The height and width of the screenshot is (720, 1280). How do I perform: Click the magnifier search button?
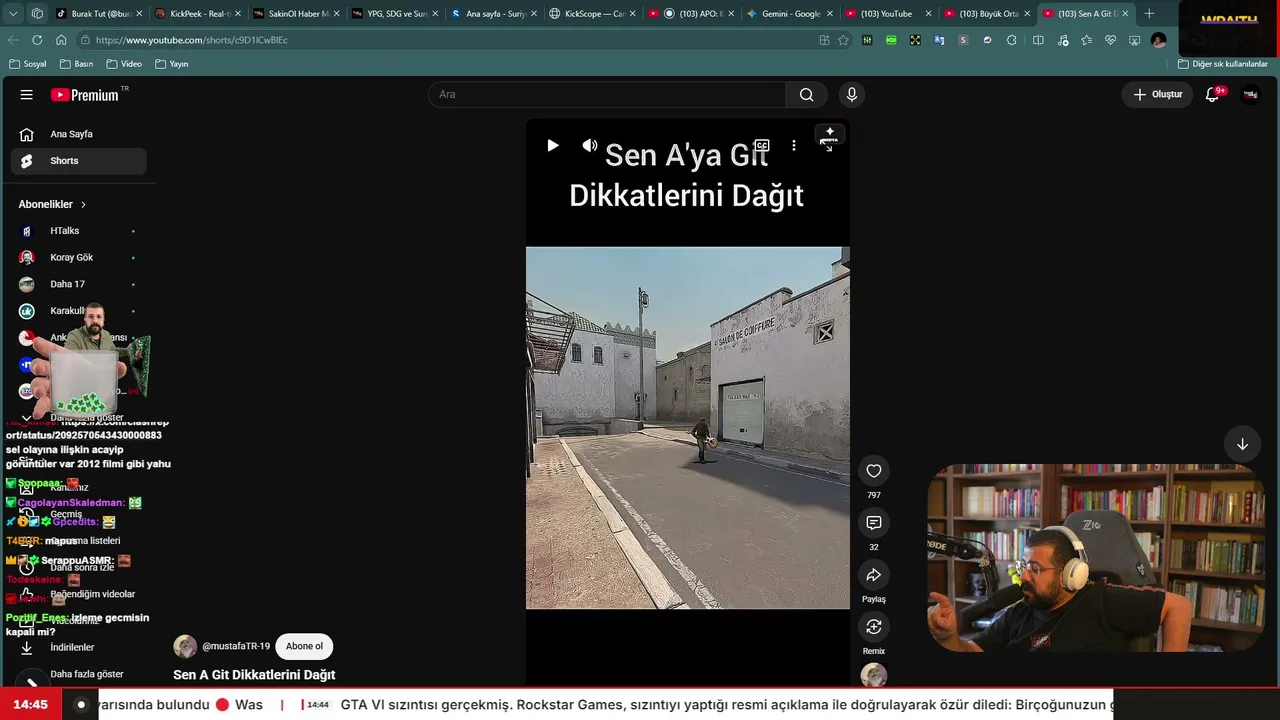[806, 95]
